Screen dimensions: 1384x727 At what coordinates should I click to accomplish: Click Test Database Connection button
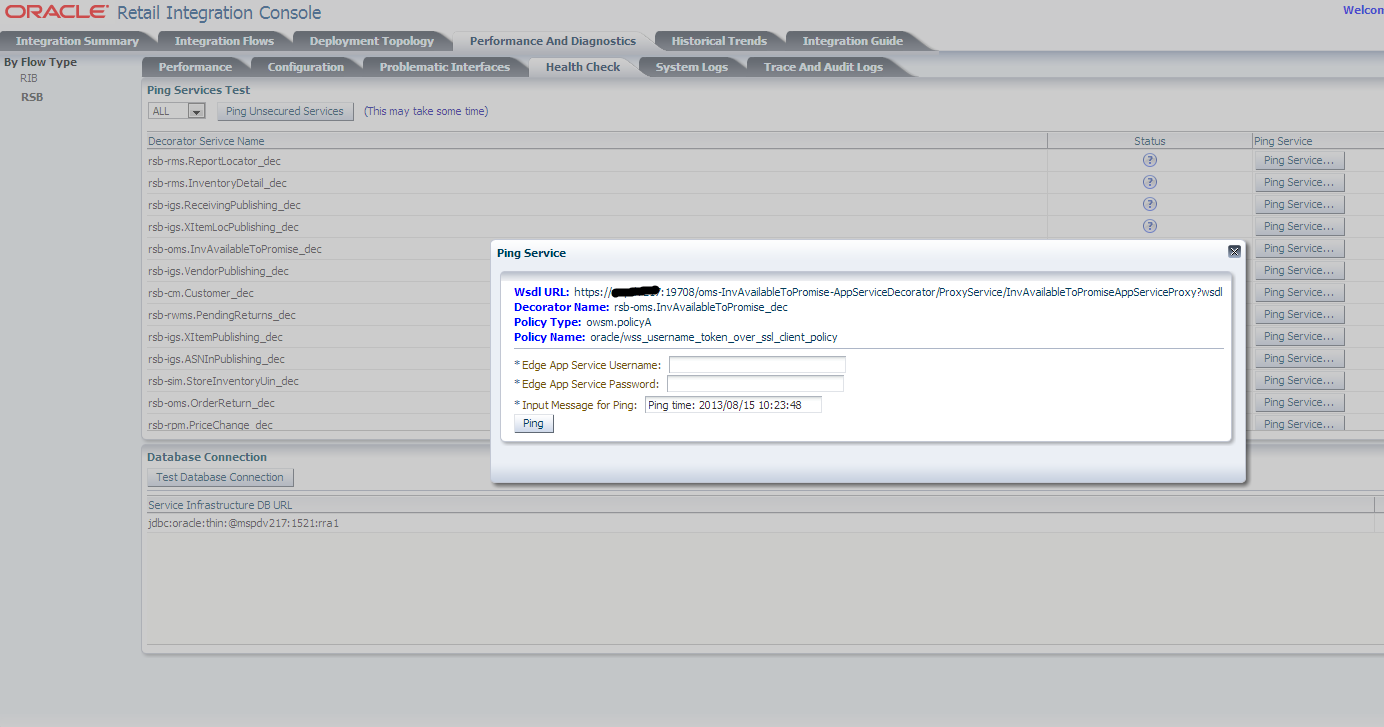click(x=220, y=477)
